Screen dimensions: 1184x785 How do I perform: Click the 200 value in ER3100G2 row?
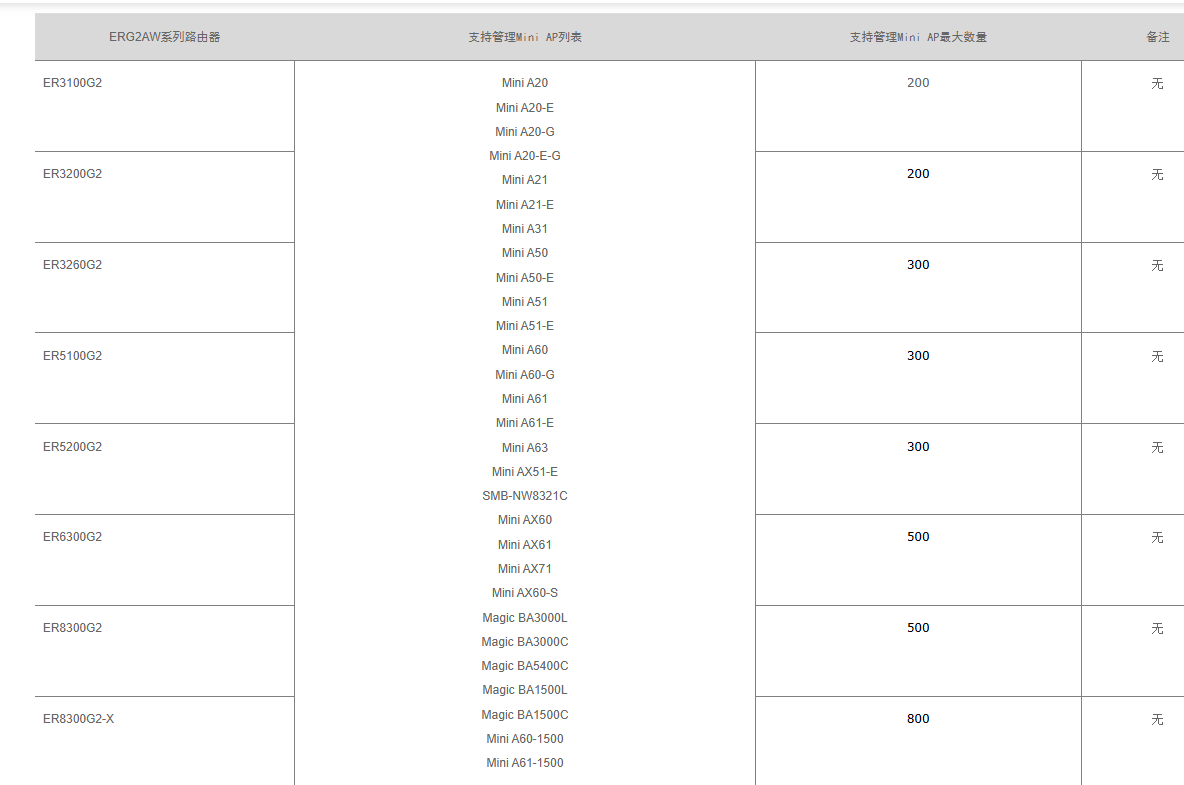(x=918, y=83)
